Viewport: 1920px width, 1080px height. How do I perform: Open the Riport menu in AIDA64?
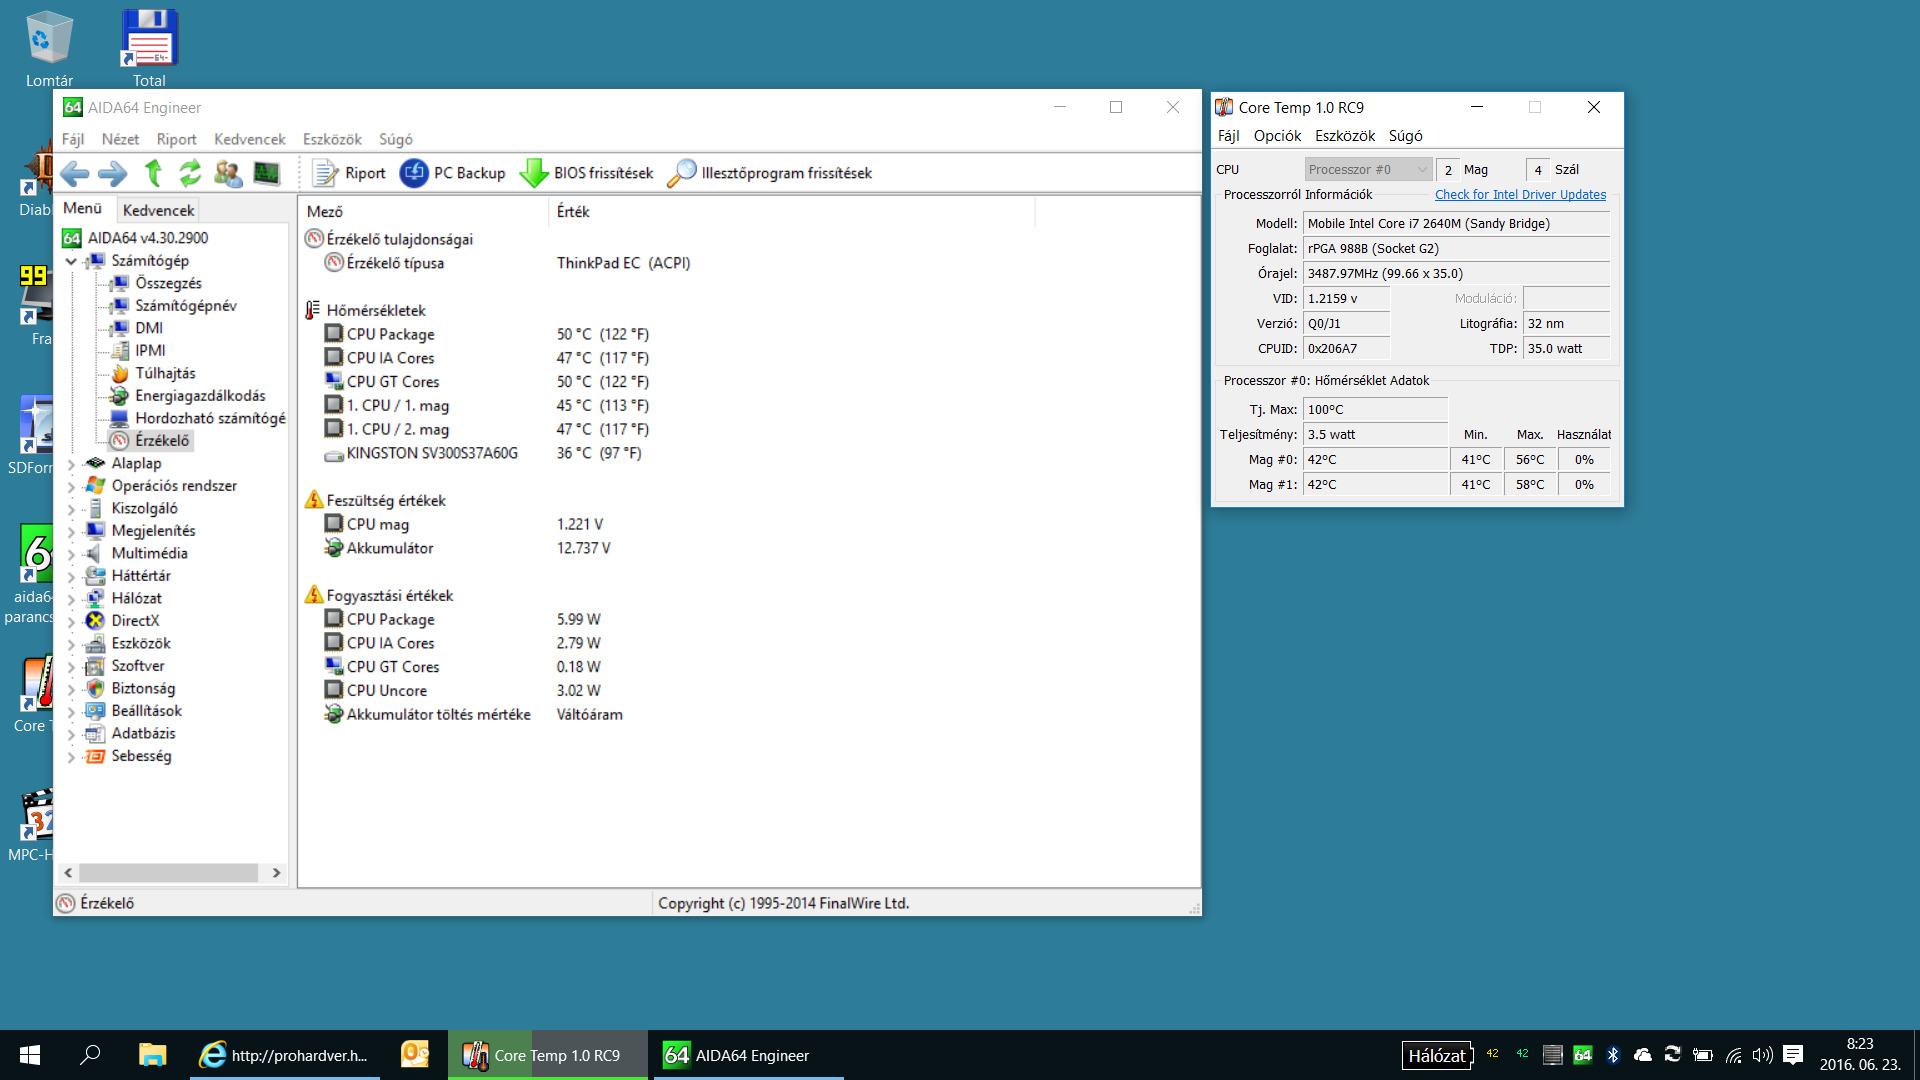[x=176, y=139]
